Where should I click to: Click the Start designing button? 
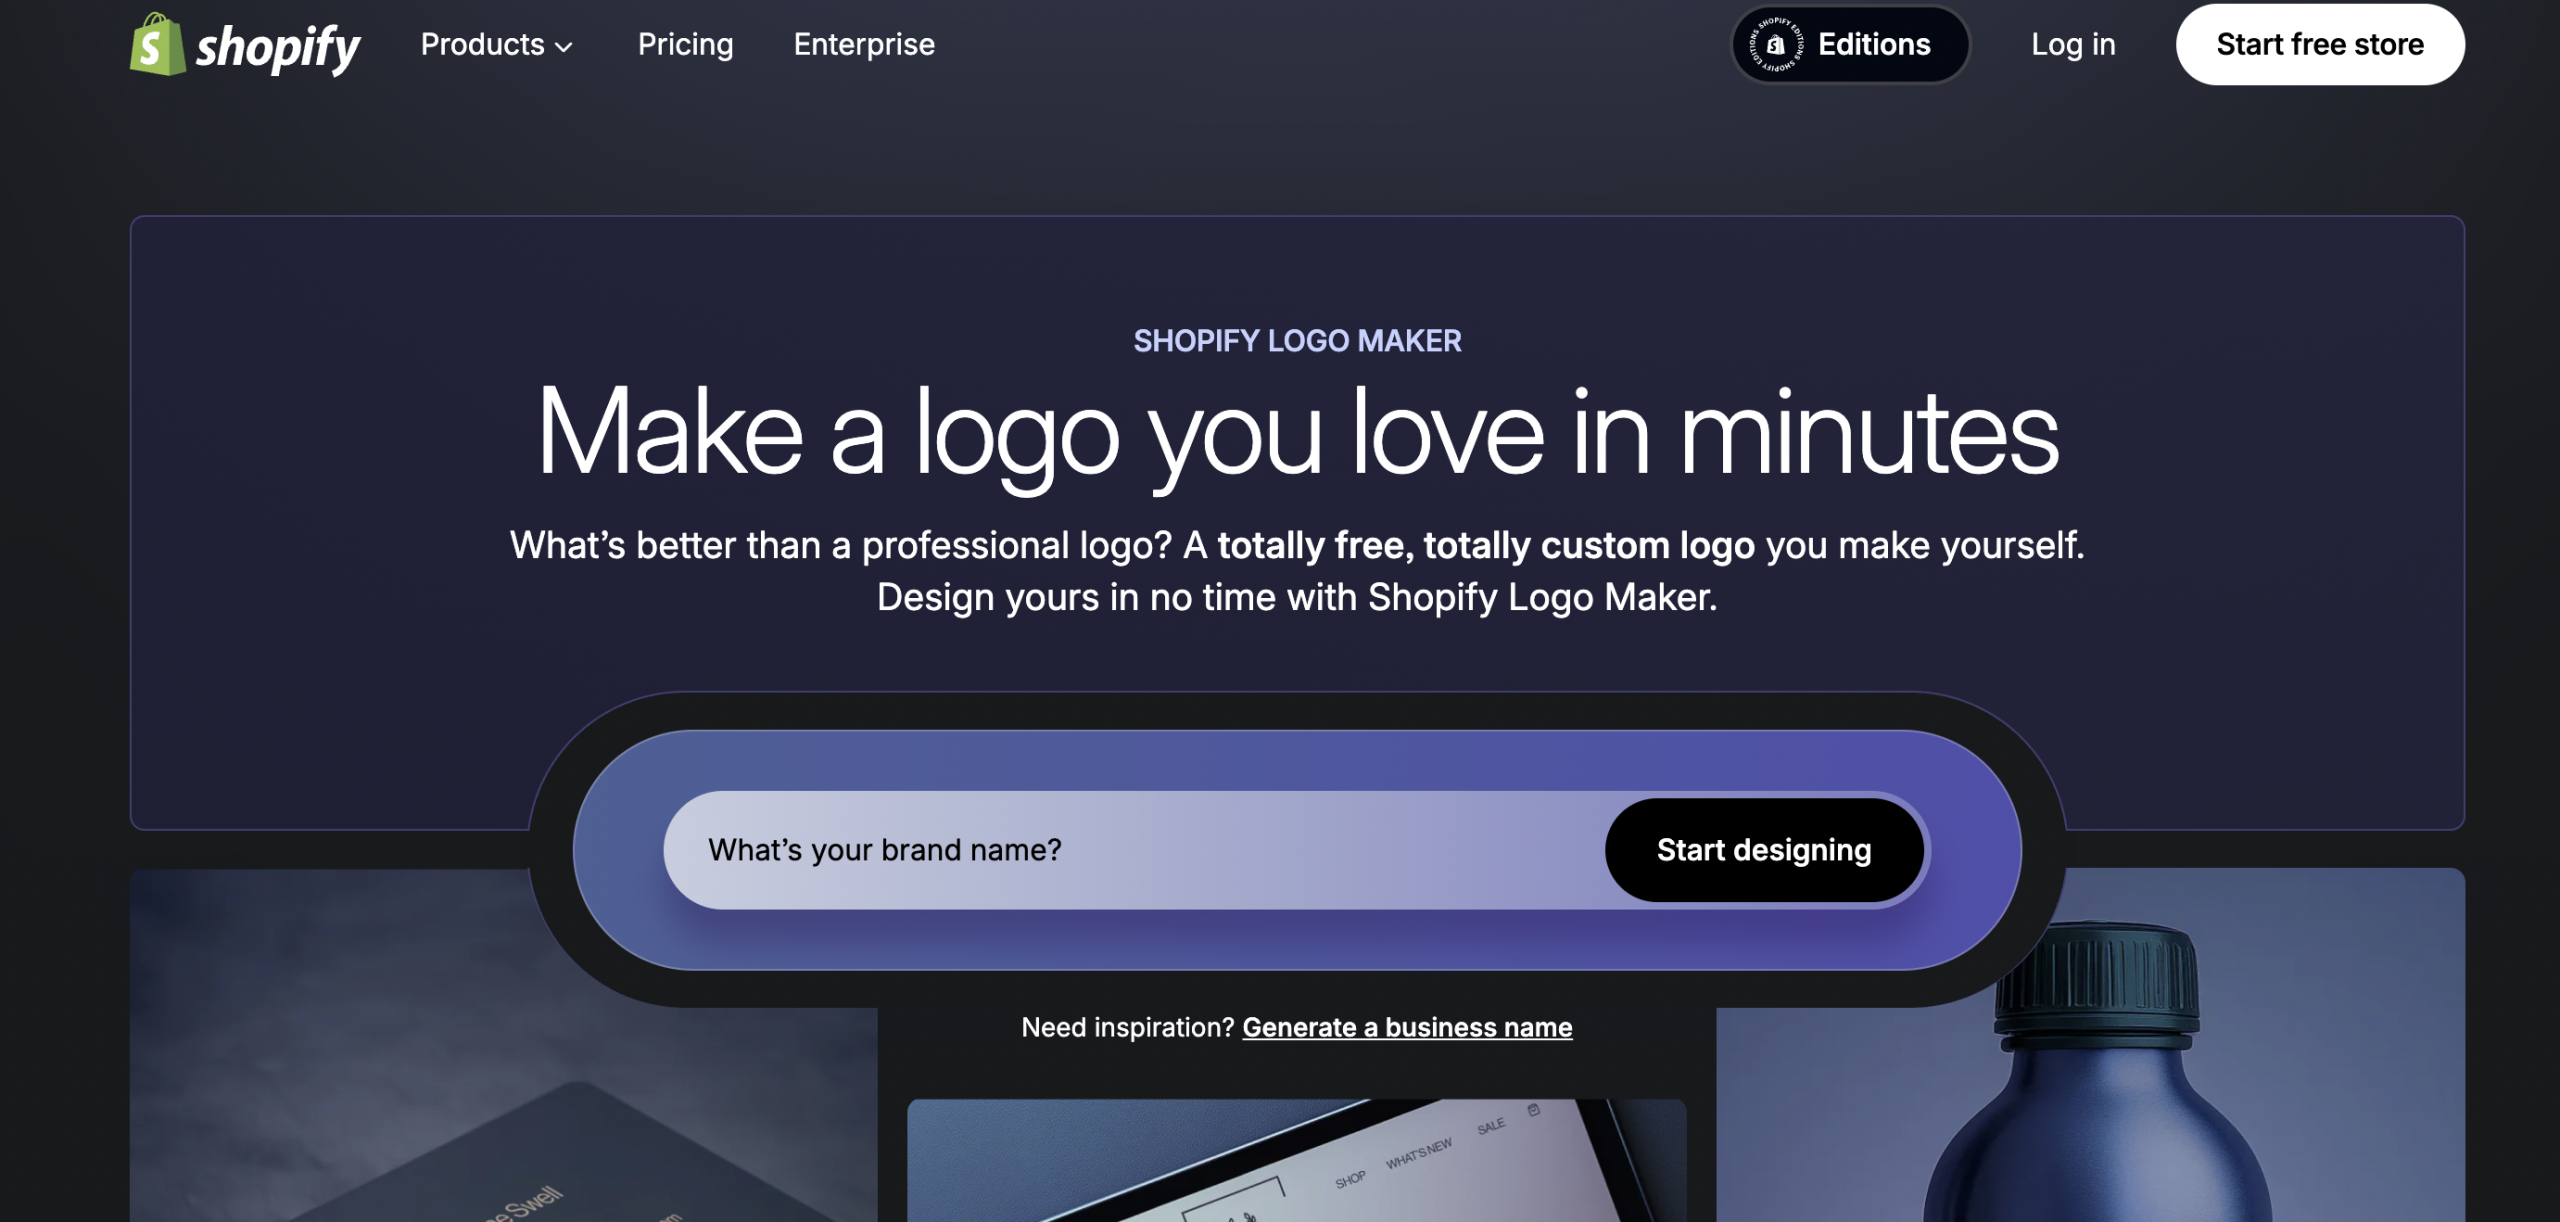[x=1764, y=850]
